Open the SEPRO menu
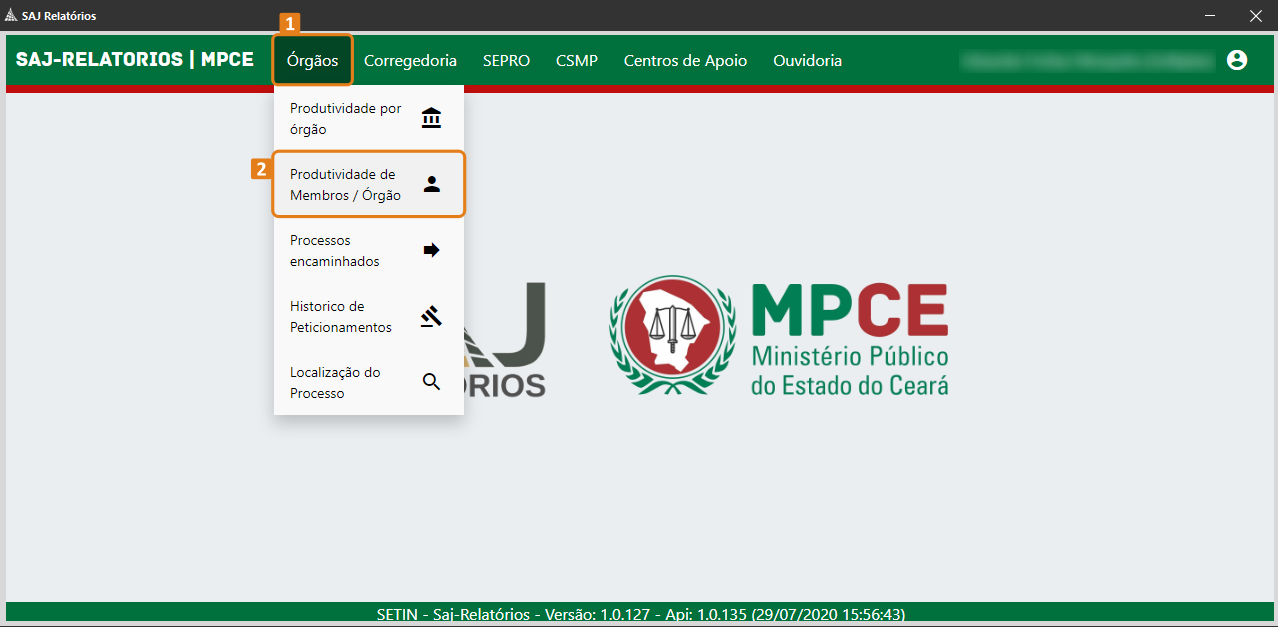The image size is (1278, 627). (x=506, y=60)
